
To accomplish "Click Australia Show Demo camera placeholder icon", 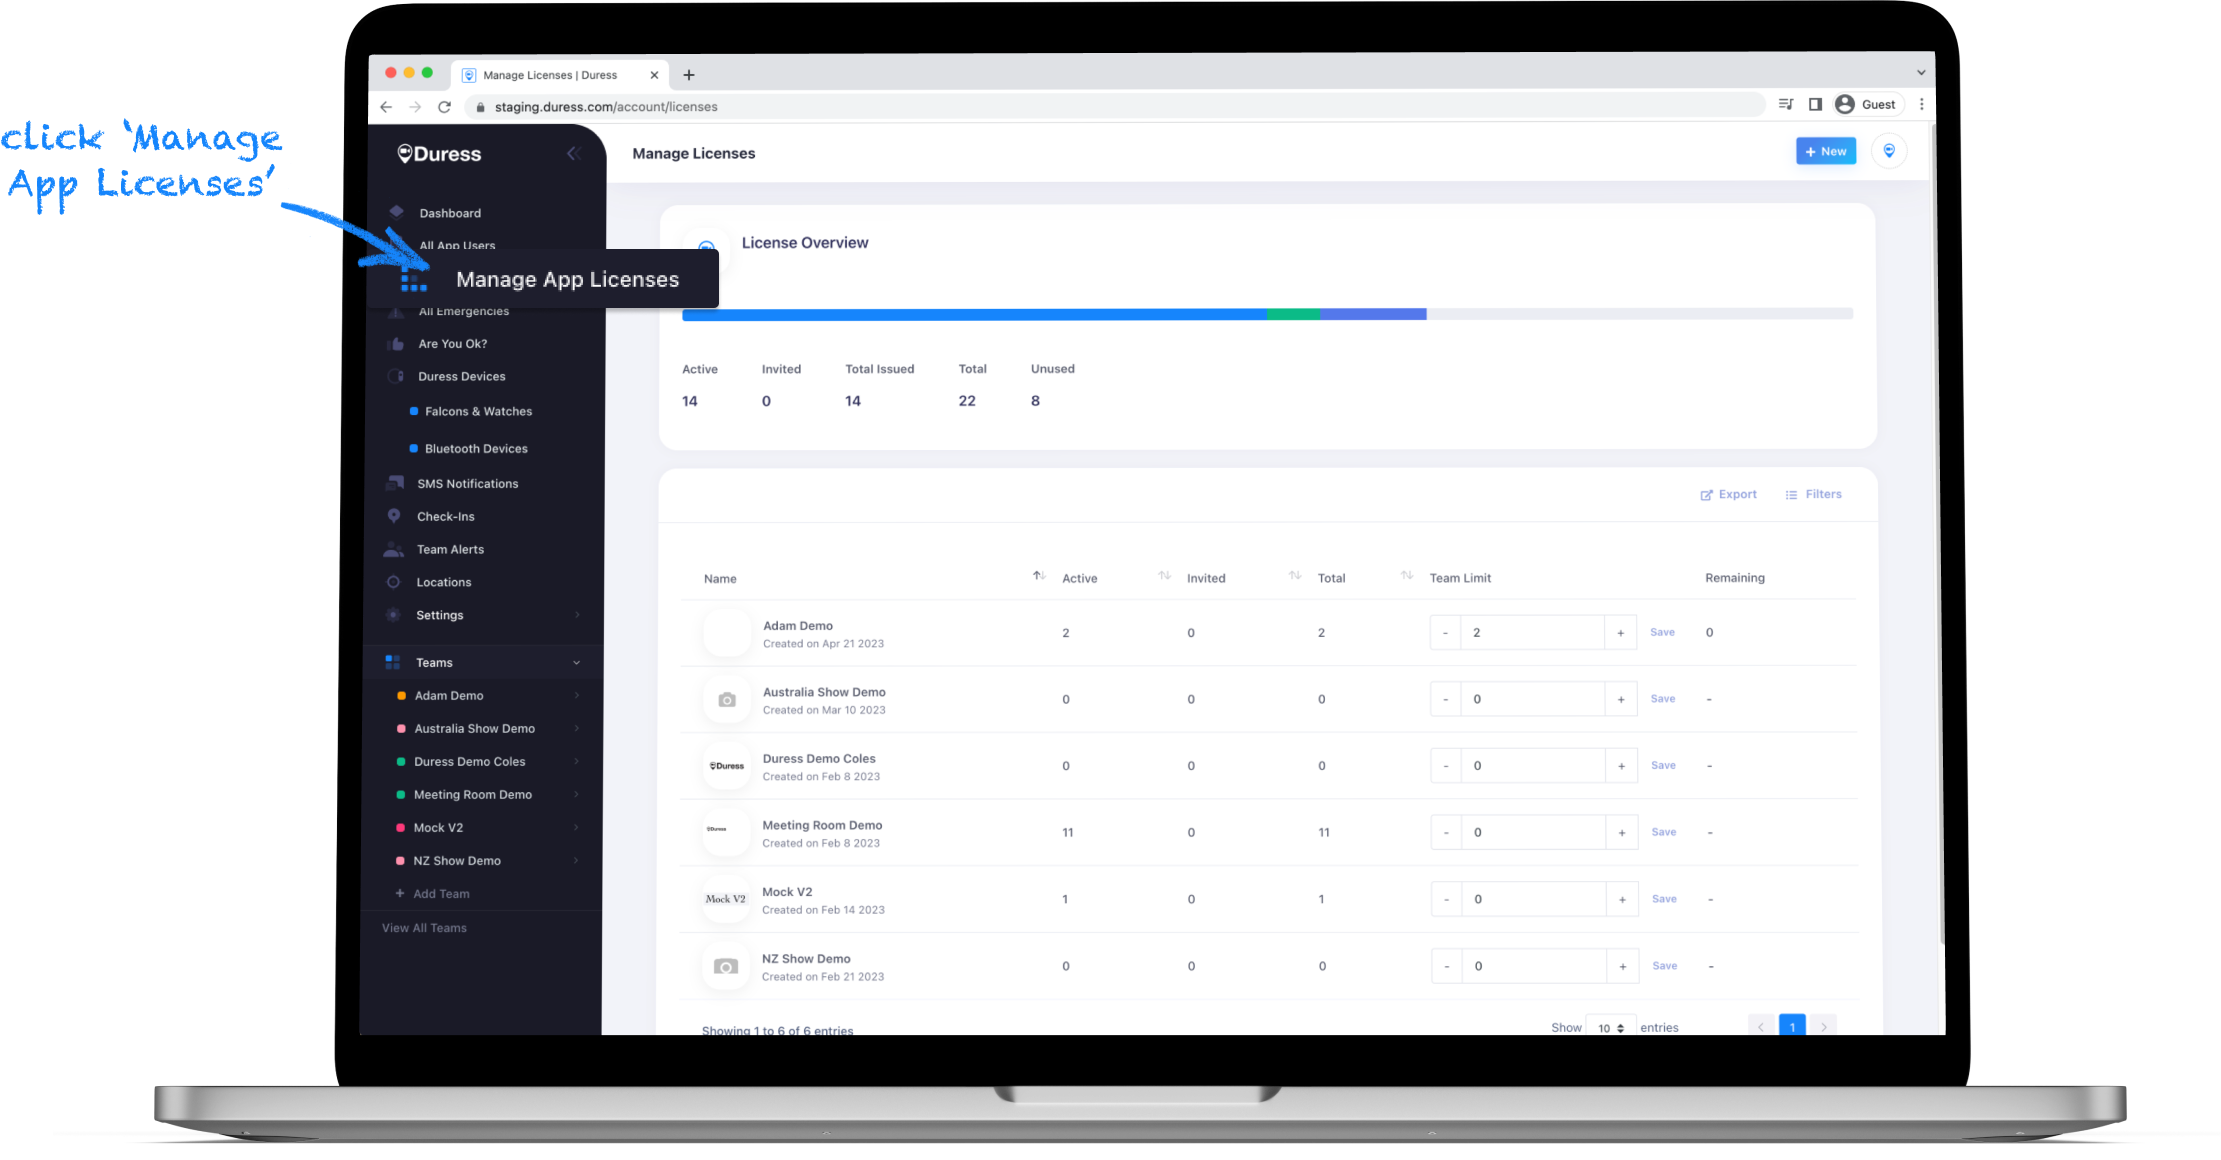I will click(x=727, y=699).
